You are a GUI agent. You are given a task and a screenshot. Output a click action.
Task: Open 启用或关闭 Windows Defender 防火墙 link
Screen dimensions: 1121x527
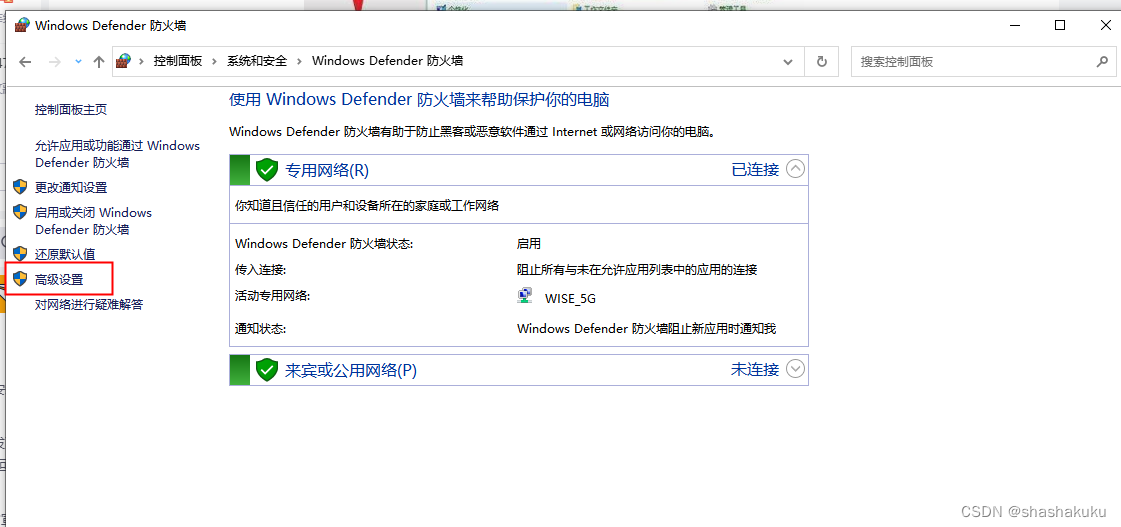pyautogui.click(x=93, y=221)
